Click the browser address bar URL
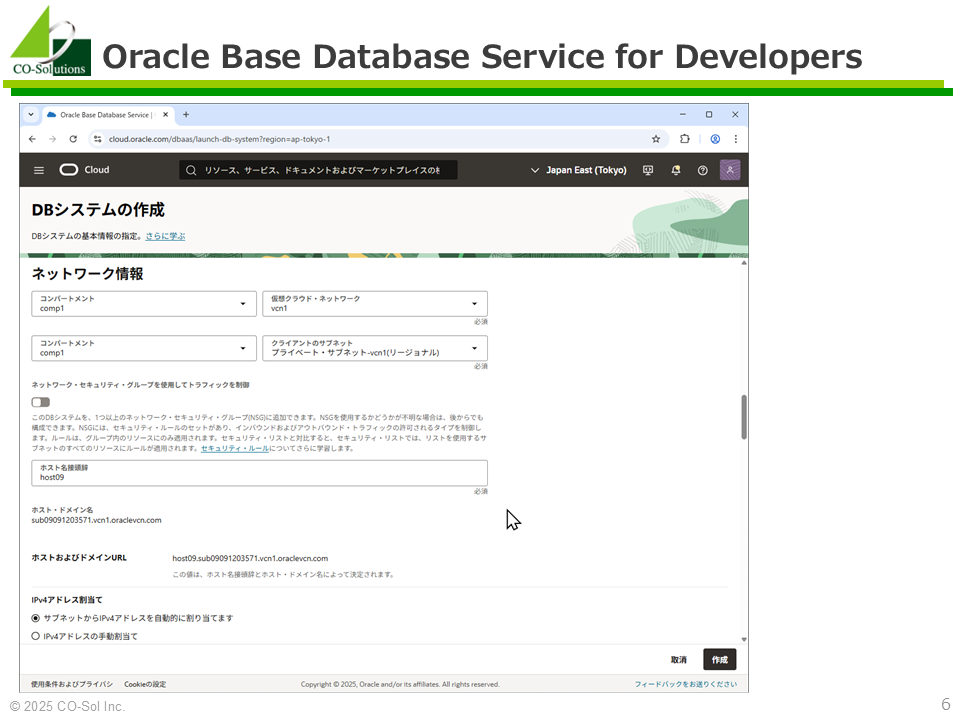Screen dimensions: 960x720 coord(219,139)
